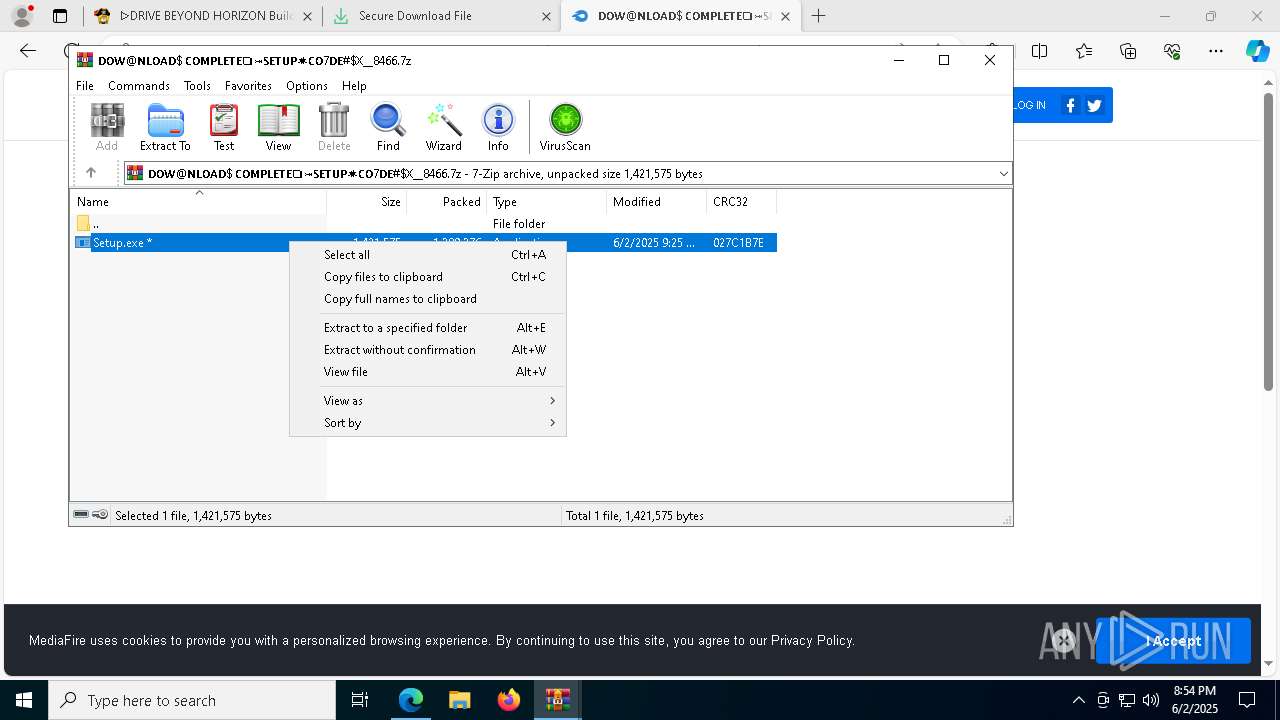Screen dimensions: 1280x720
Task: Sort by the CRC32 column header
Action: 742,202
